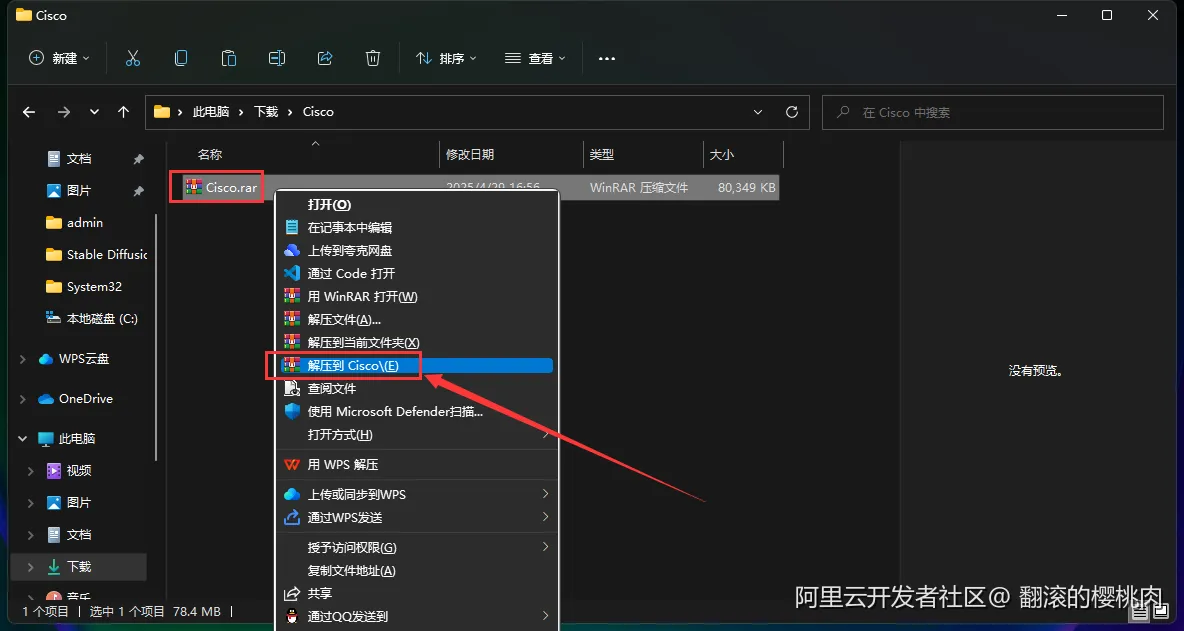Viewport: 1184px width, 631px height.
Task: Choose 解压文件(A)... in context menu
Action: click(x=417, y=319)
